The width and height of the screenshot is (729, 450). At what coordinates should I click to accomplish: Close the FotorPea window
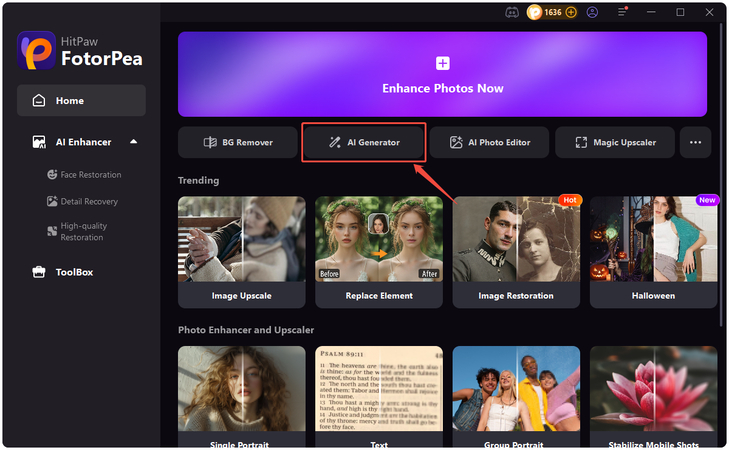pos(709,12)
